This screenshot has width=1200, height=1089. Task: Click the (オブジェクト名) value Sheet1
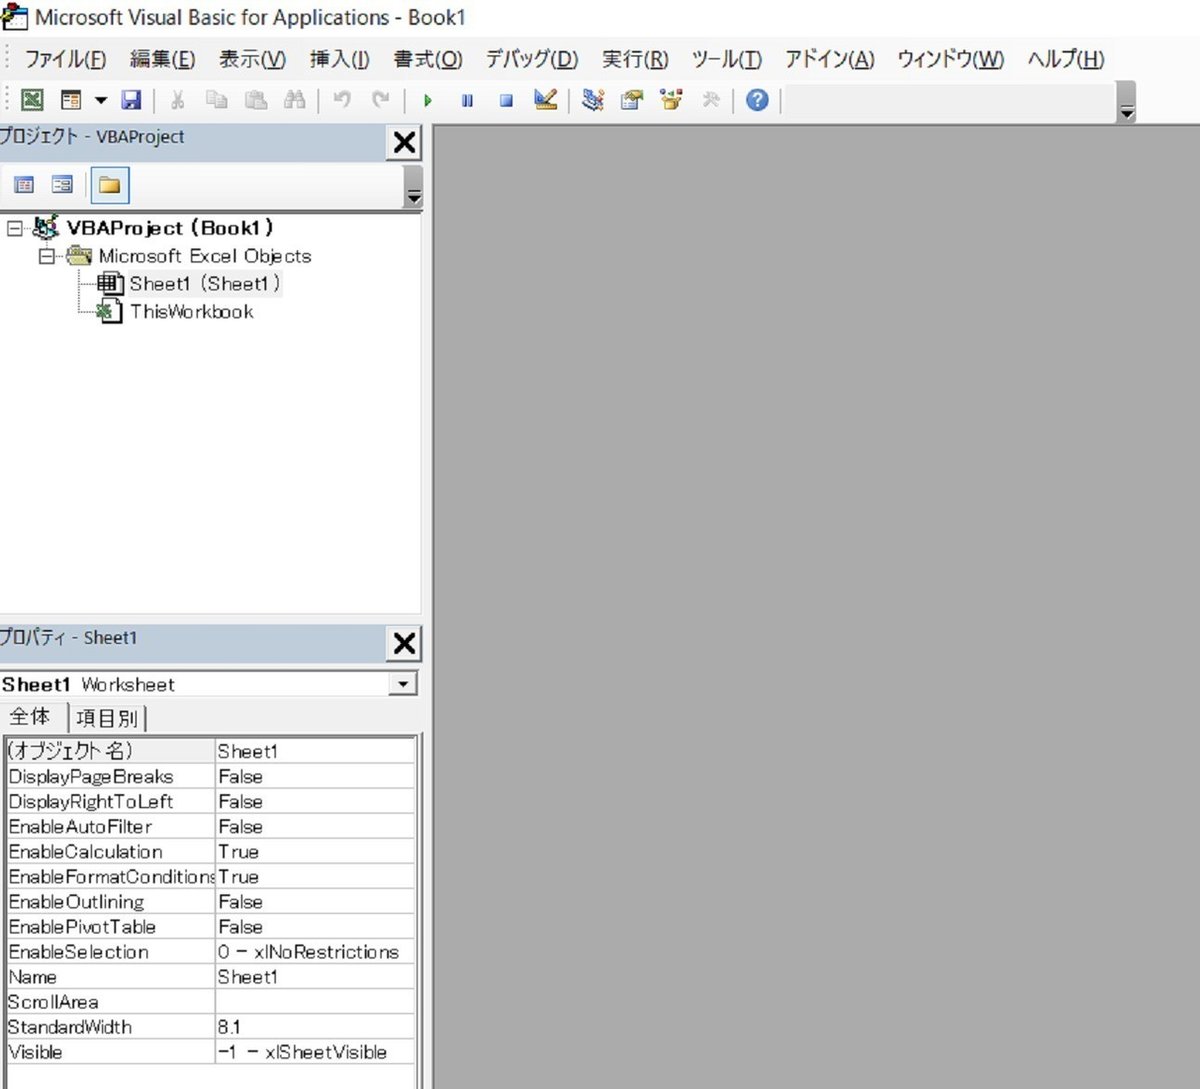315,751
